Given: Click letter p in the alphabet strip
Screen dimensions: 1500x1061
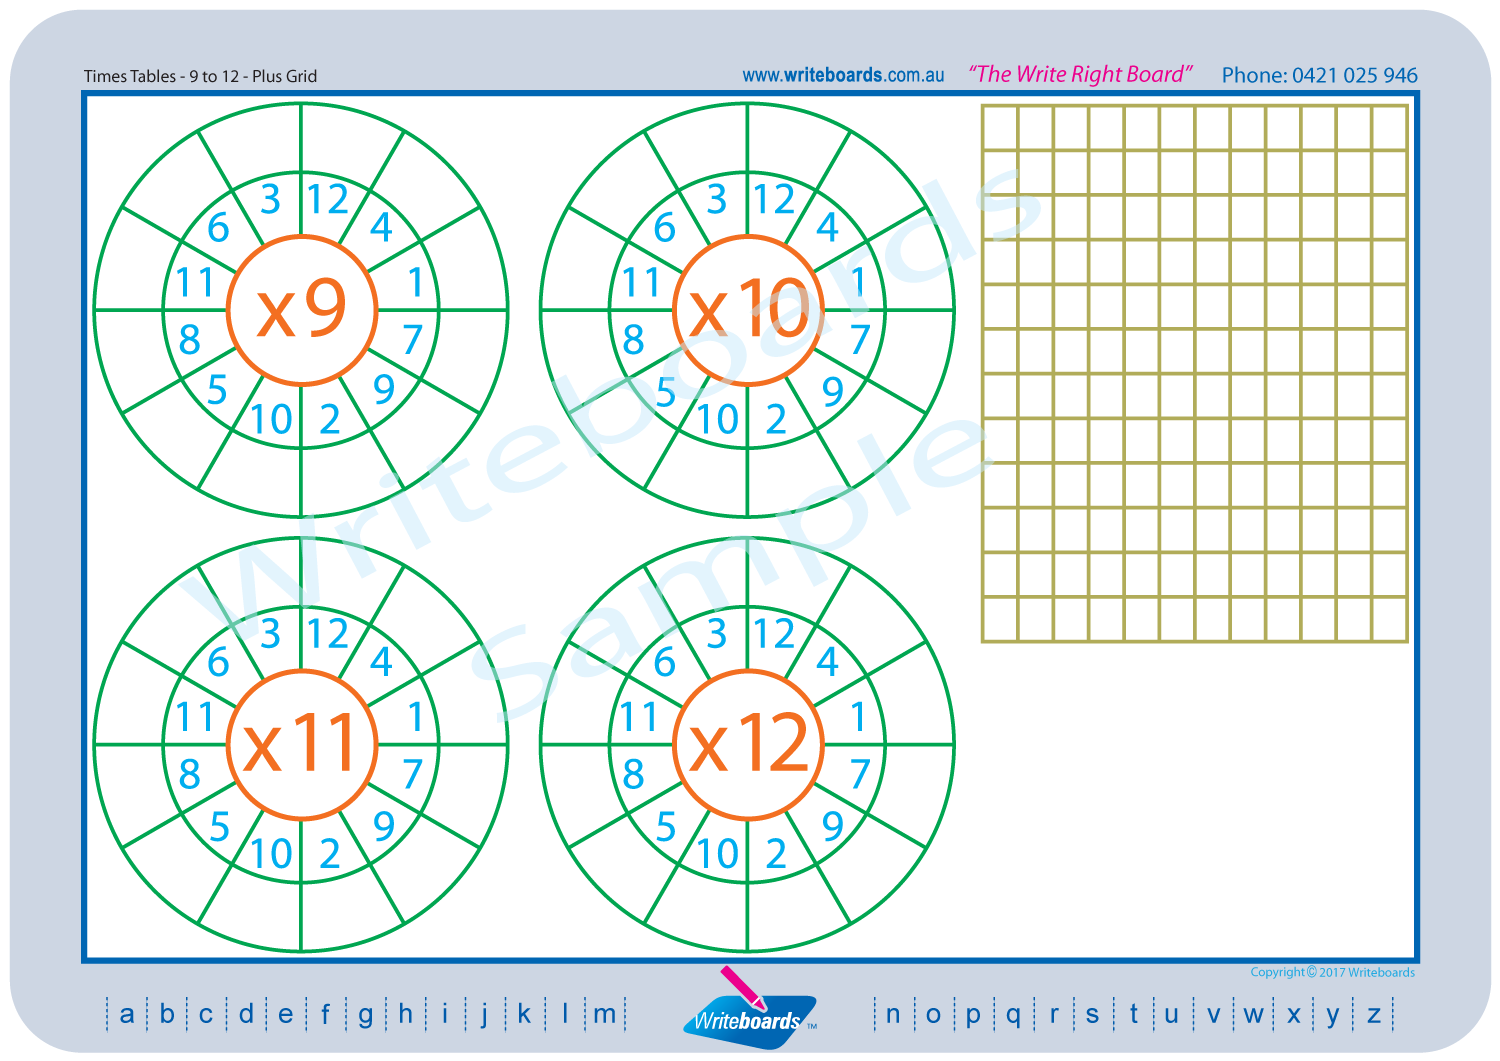Looking at the screenshot, I should [x=973, y=1016].
